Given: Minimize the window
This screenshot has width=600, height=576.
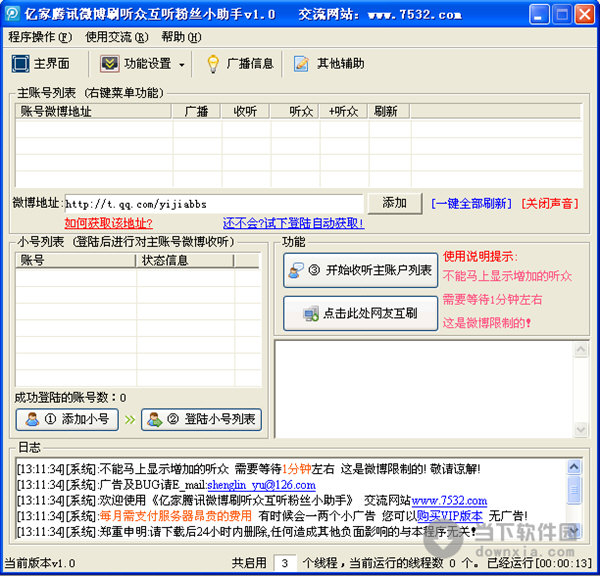Looking at the screenshot, I should point(539,15).
